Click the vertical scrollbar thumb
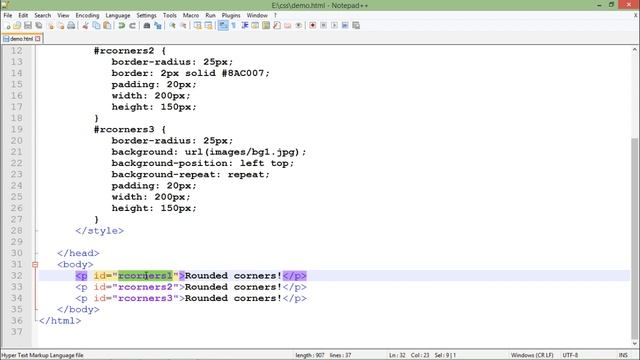This screenshot has width=640, height=360. [635, 239]
